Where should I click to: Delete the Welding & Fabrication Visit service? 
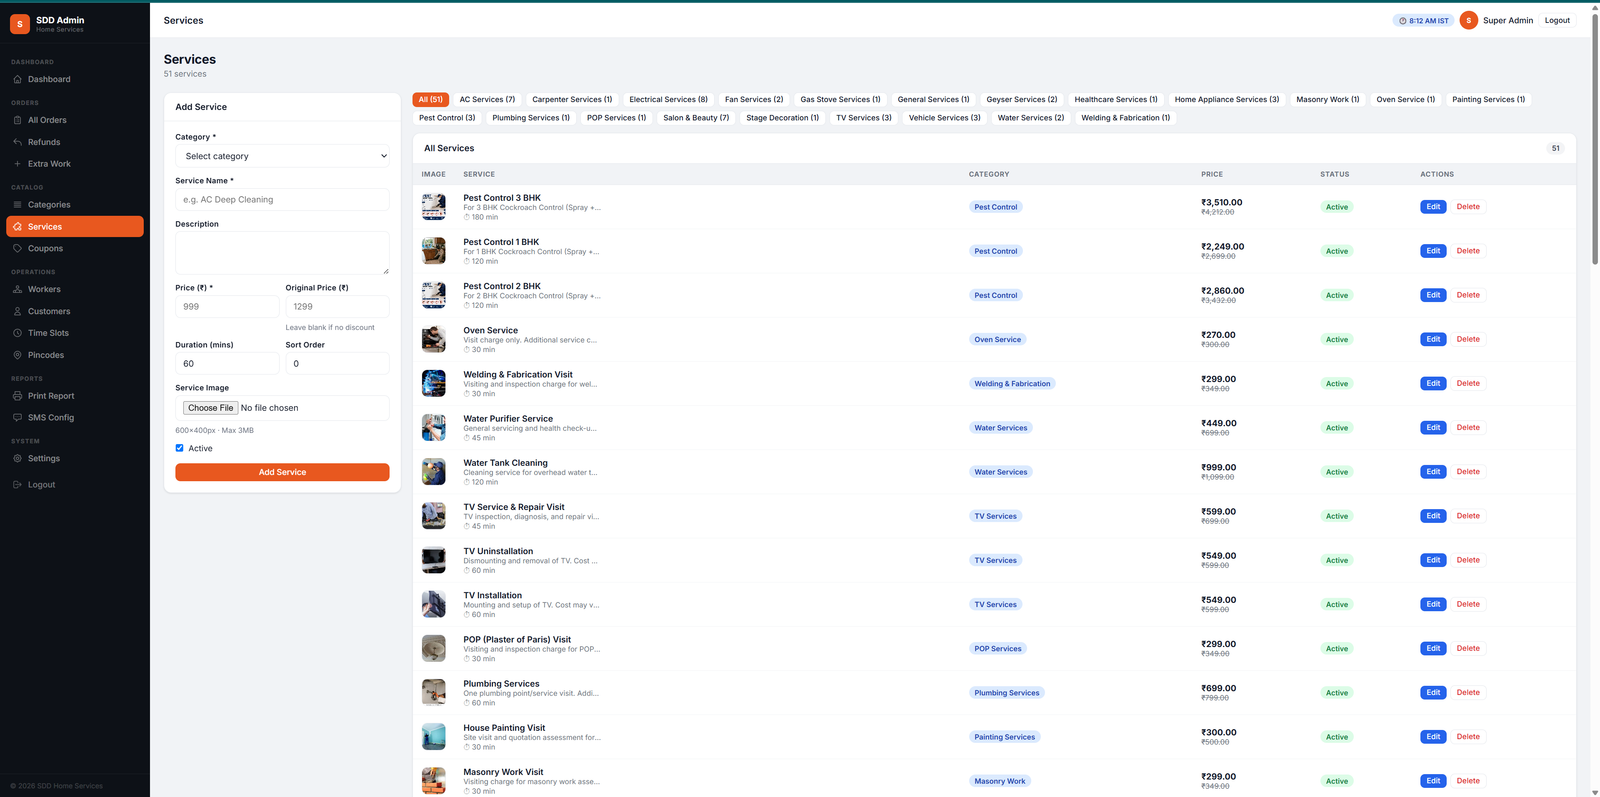point(1468,384)
